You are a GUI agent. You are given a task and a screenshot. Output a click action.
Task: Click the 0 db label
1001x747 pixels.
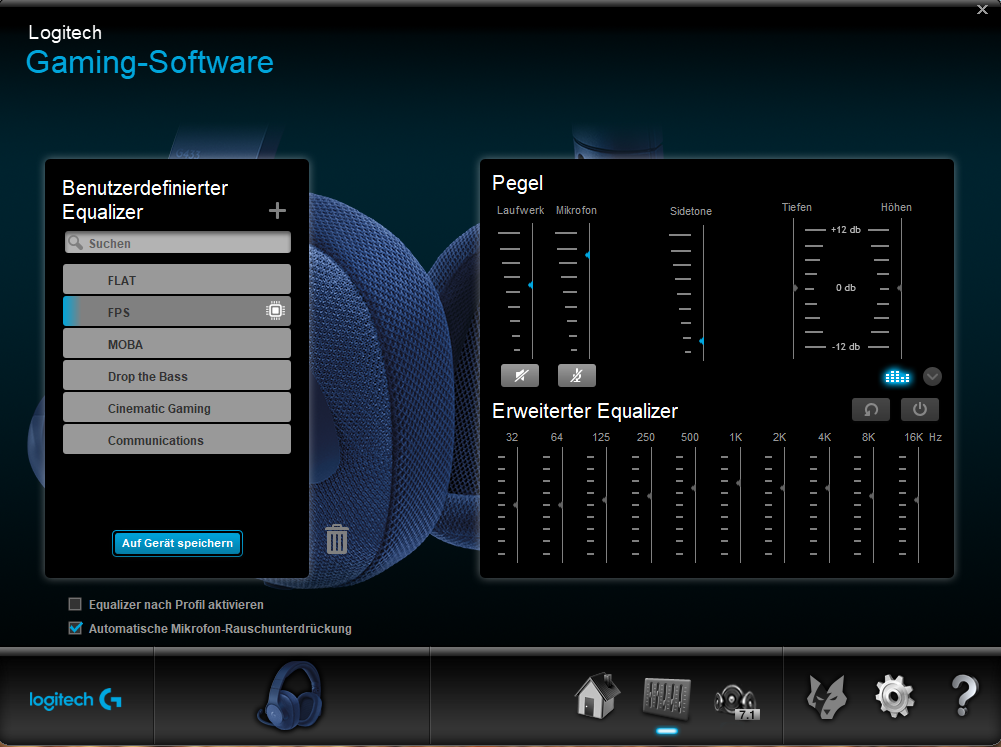tap(845, 288)
